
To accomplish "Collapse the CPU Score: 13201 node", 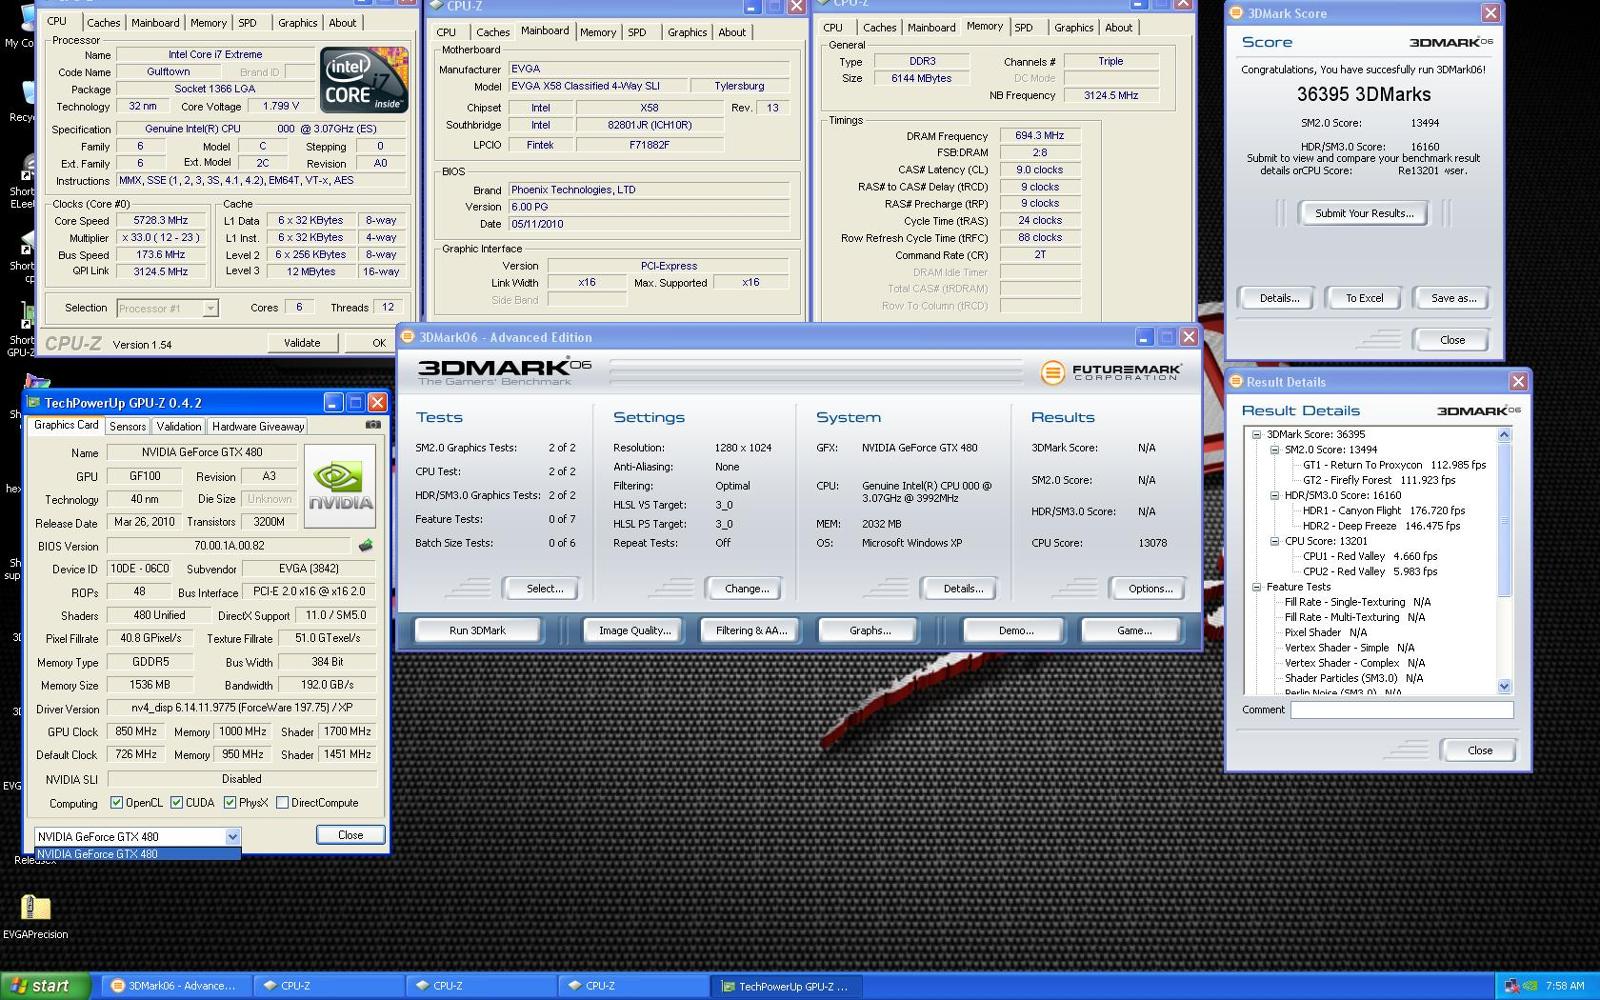I will (x=1275, y=541).
